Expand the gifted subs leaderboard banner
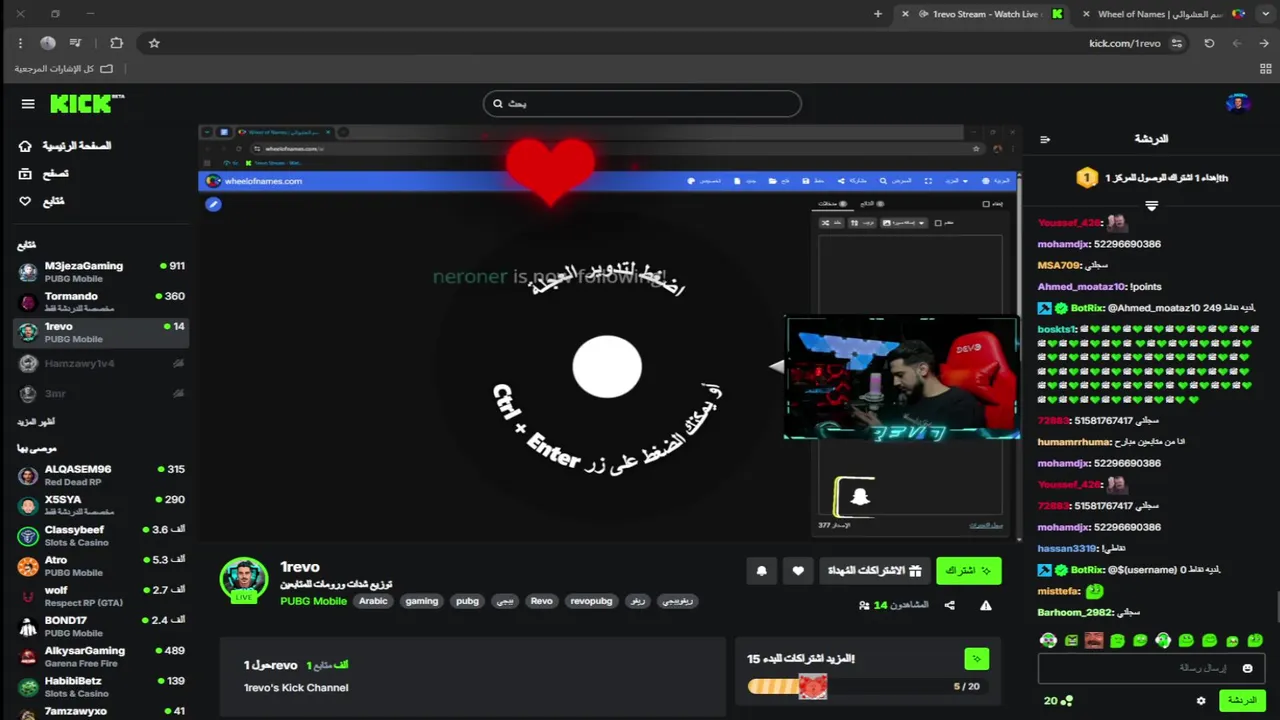1280x720 pixels. pos(1151,206)
